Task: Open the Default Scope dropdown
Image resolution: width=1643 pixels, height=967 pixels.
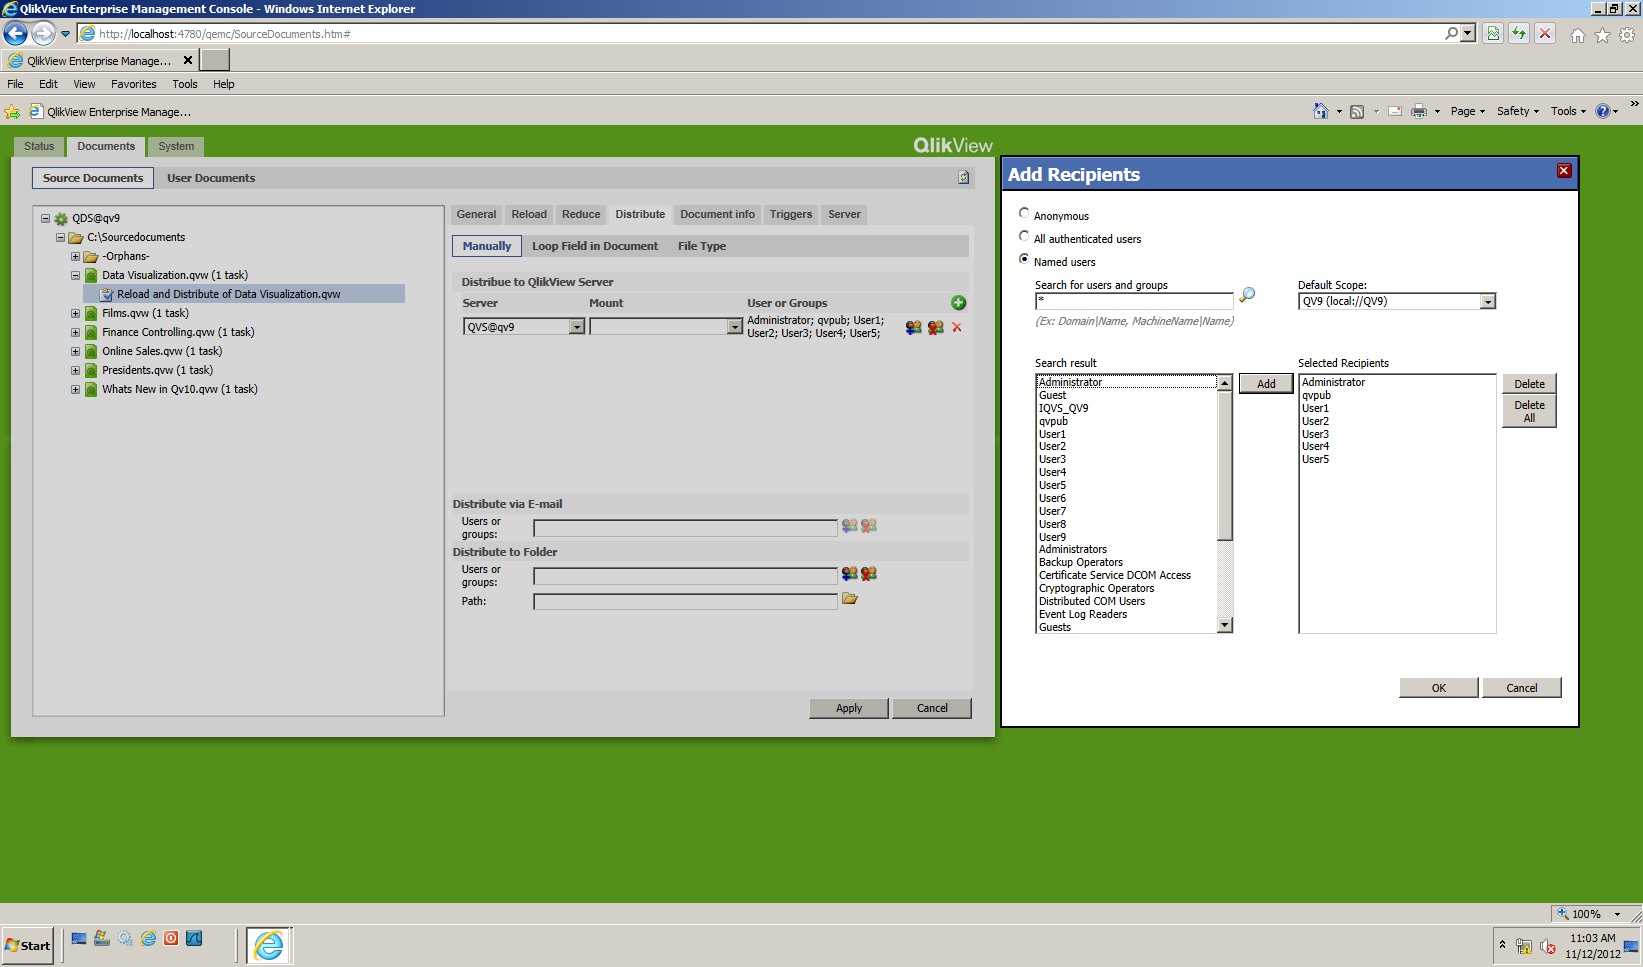Action: coord(1488,302)
